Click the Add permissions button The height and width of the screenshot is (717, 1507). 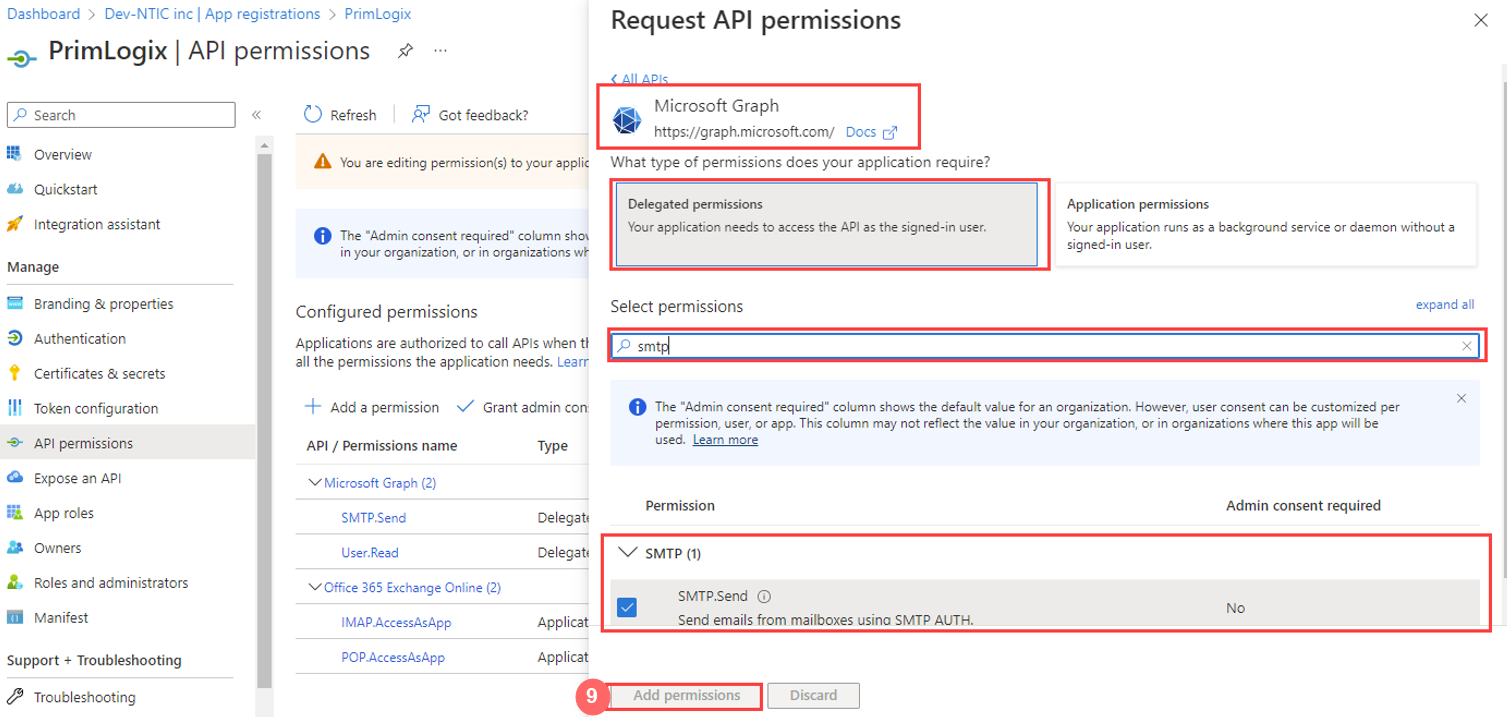coord(686,696)
